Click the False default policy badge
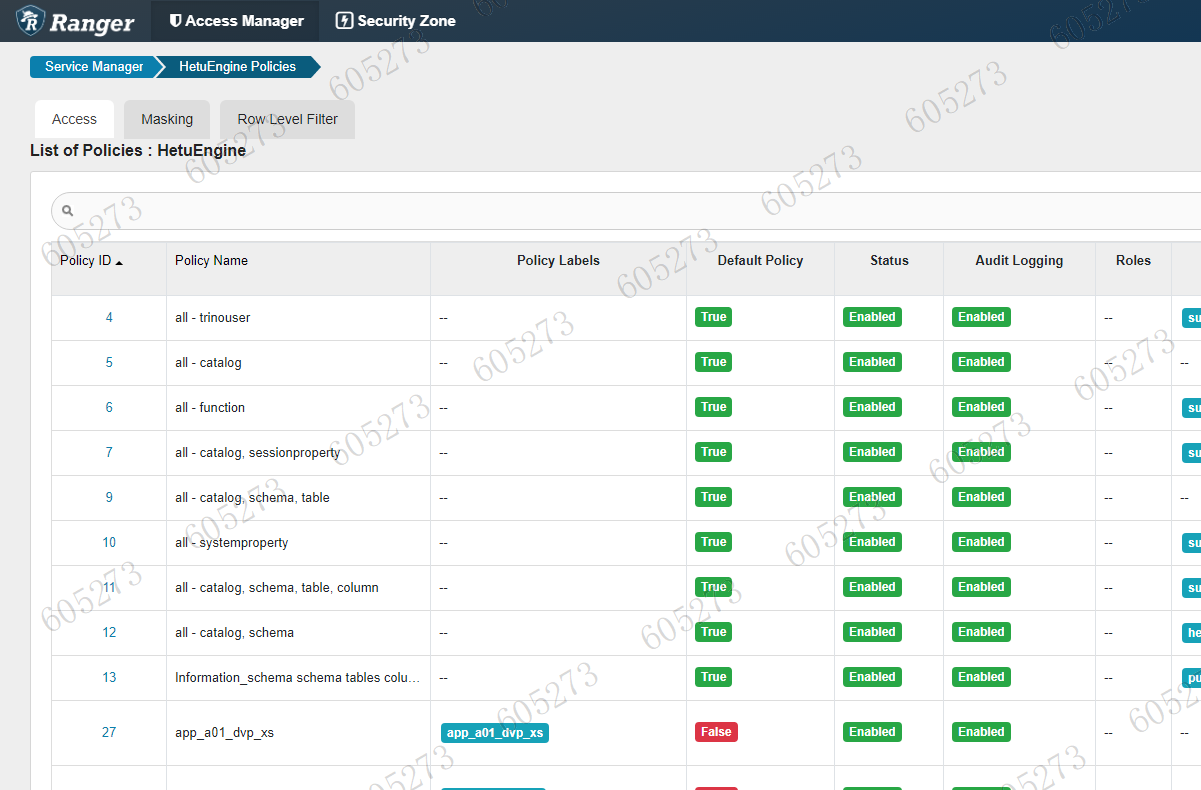 tap(716, 732)
